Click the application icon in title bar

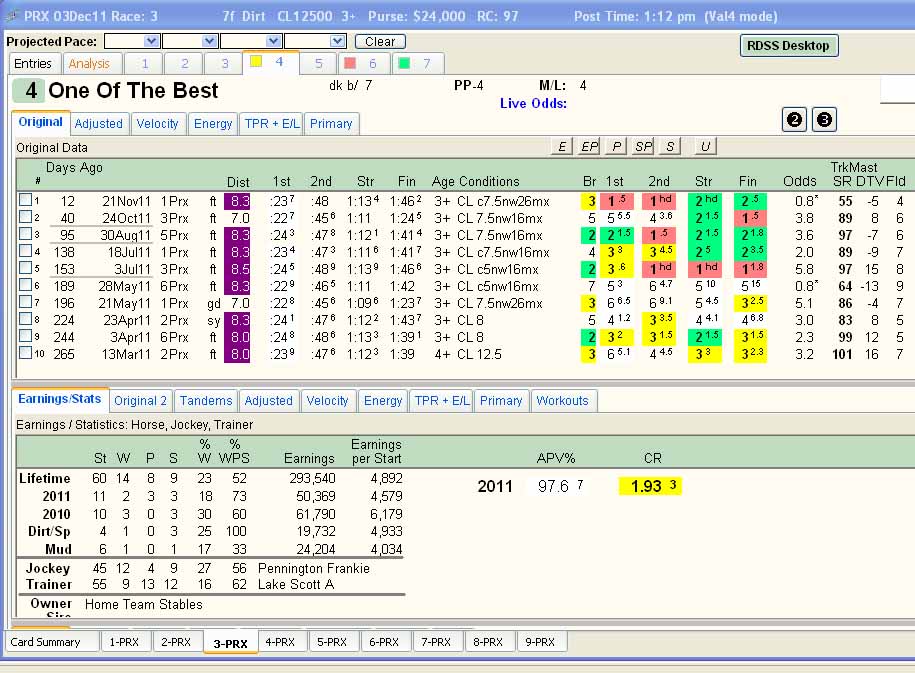point(11,16)
